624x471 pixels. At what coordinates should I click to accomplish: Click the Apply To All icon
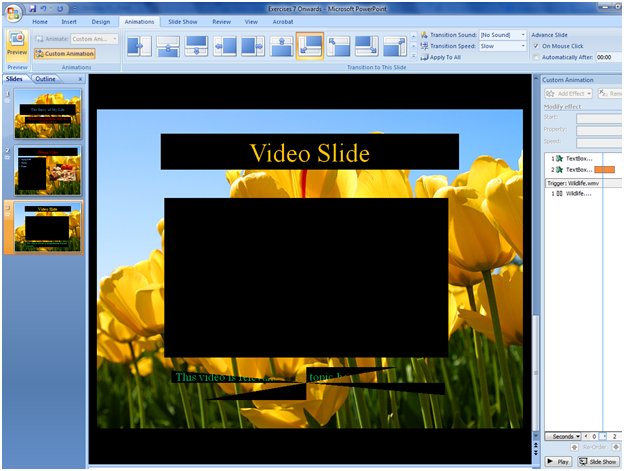(422, 59)
